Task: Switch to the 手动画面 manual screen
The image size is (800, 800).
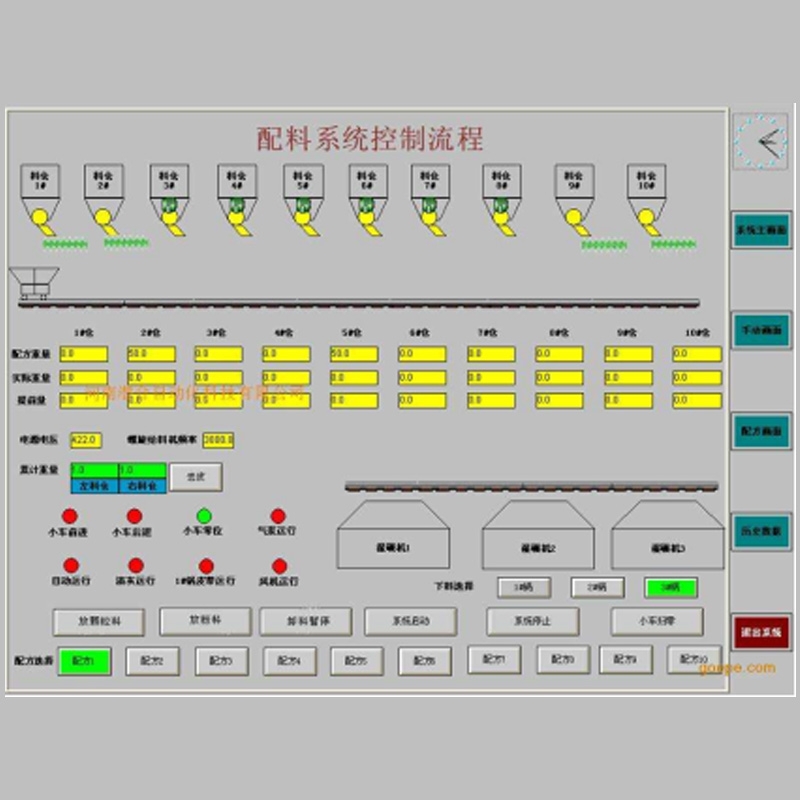Action: pyautogui.click(x=761, y=329)
